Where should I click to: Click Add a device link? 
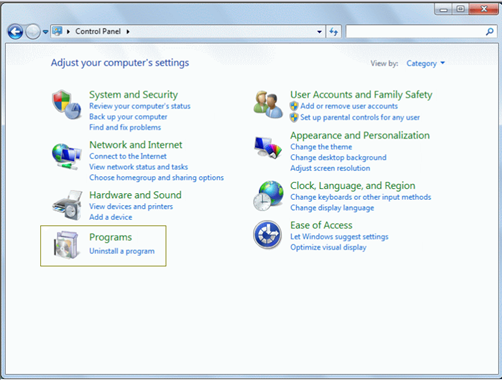110,217
